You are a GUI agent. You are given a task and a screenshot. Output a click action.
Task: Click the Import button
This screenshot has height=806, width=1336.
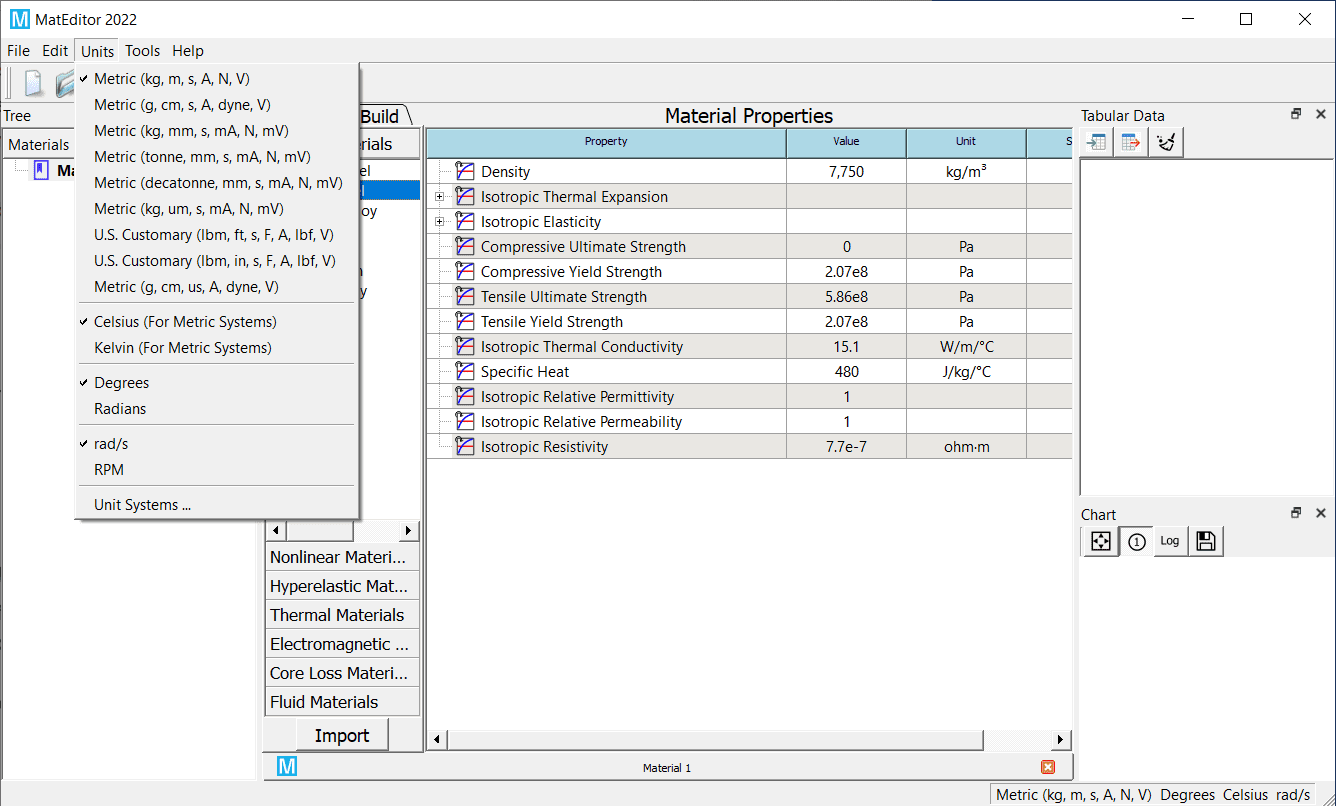coord(342,736)
